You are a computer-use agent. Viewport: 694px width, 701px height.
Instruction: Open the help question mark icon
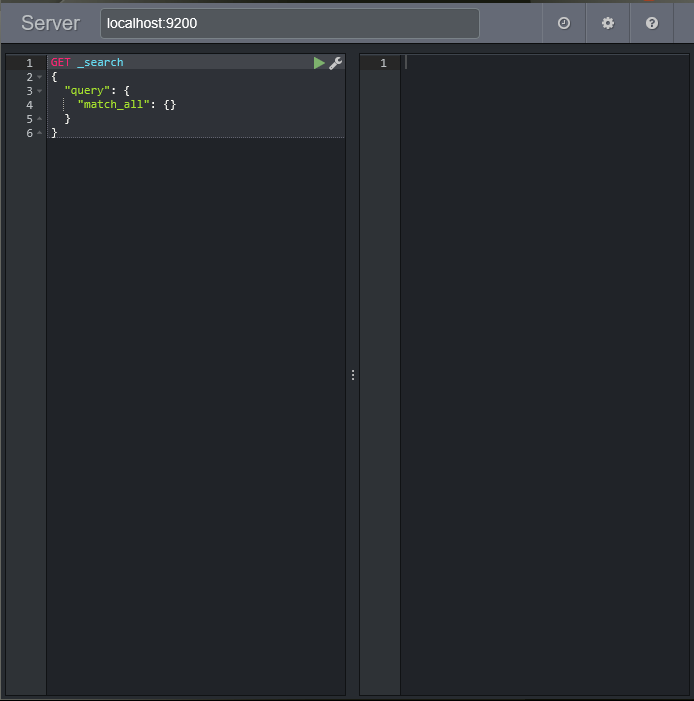pos(652,23)
